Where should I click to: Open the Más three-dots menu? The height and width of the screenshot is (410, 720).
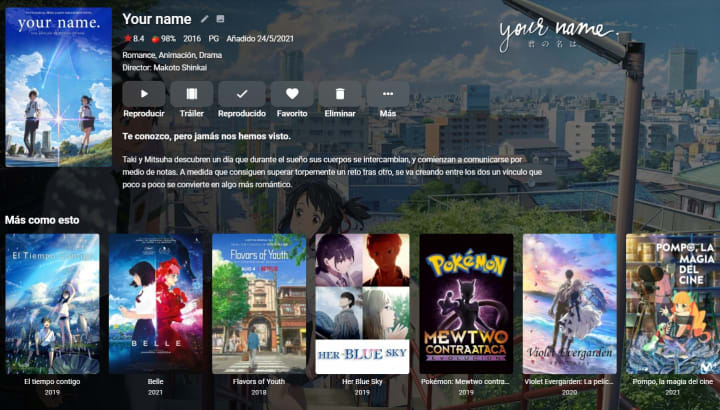pos(388,94)
